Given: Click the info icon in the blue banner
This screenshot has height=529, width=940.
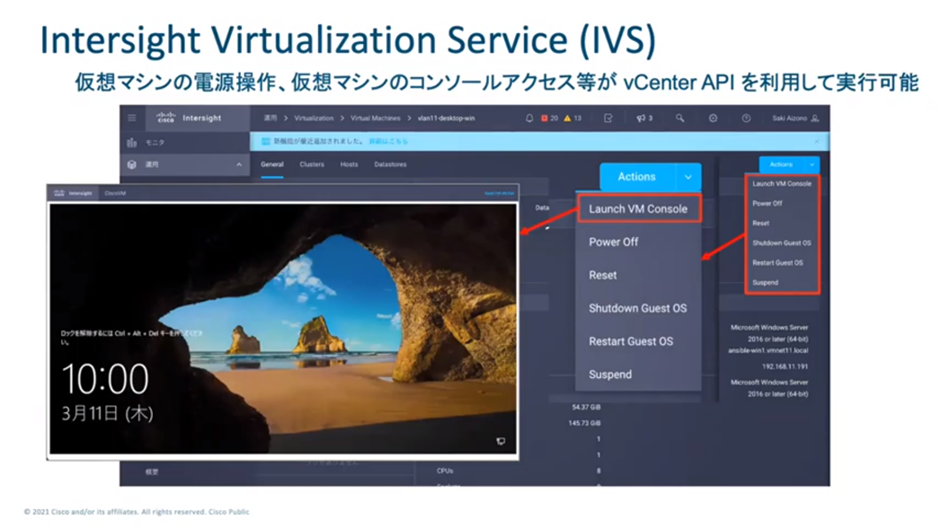Looking at the screenshot, I should (x=266, y=142).
